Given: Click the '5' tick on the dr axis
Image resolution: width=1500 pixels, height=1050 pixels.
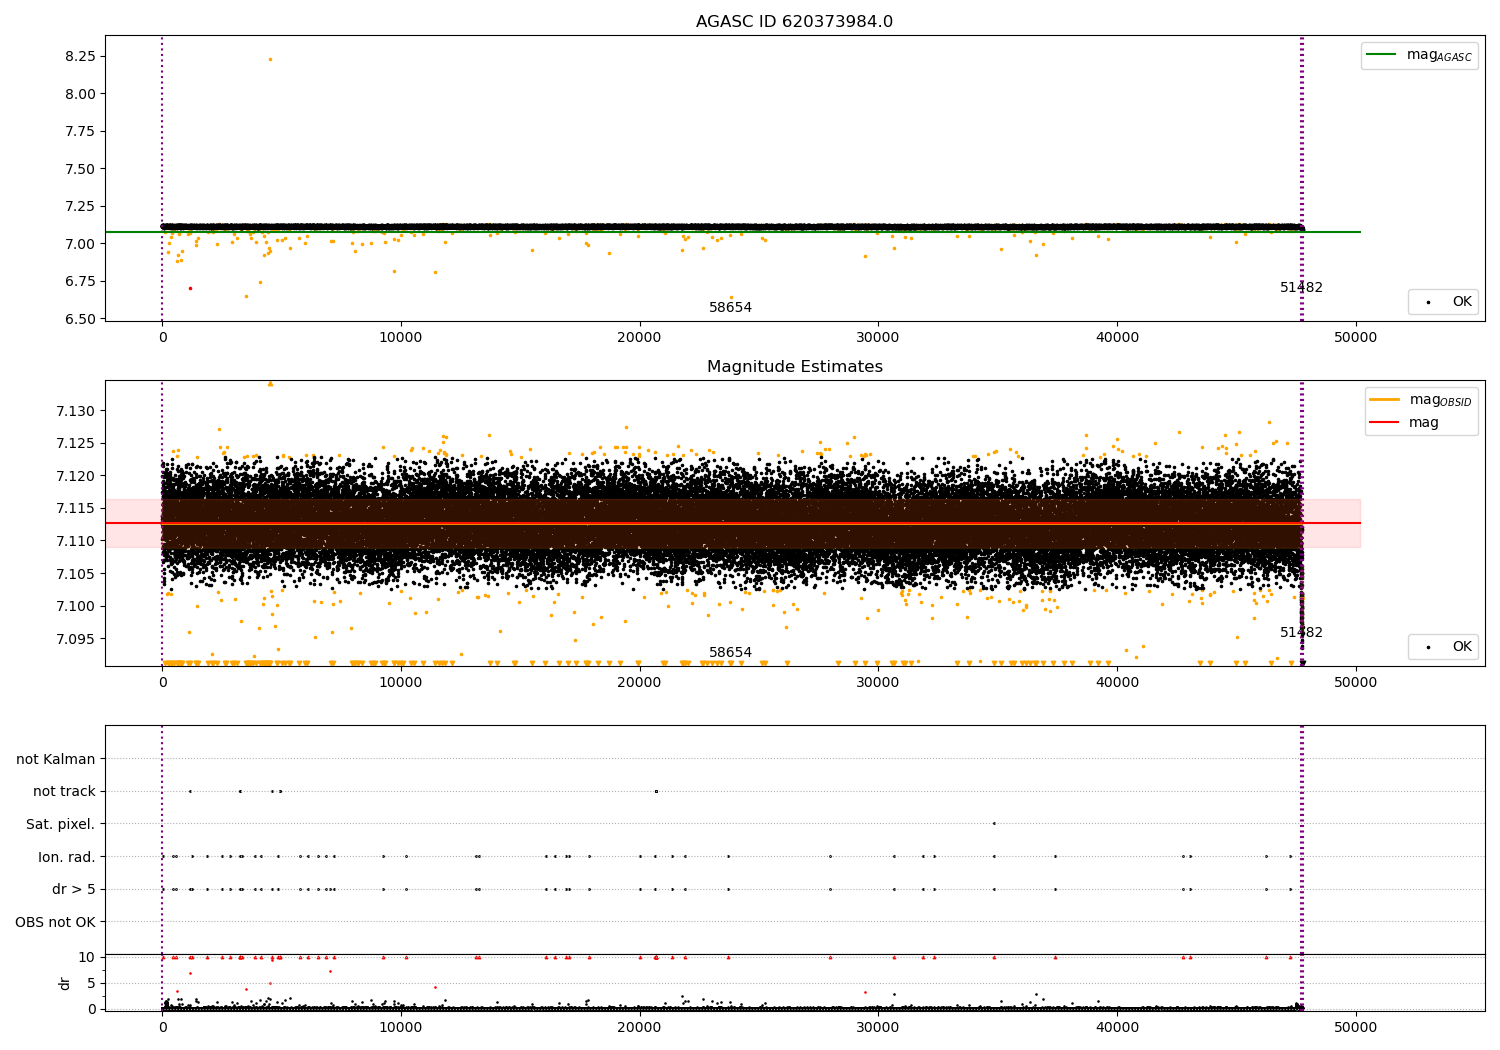Looking at the screenshot, I should click(91, 983).
